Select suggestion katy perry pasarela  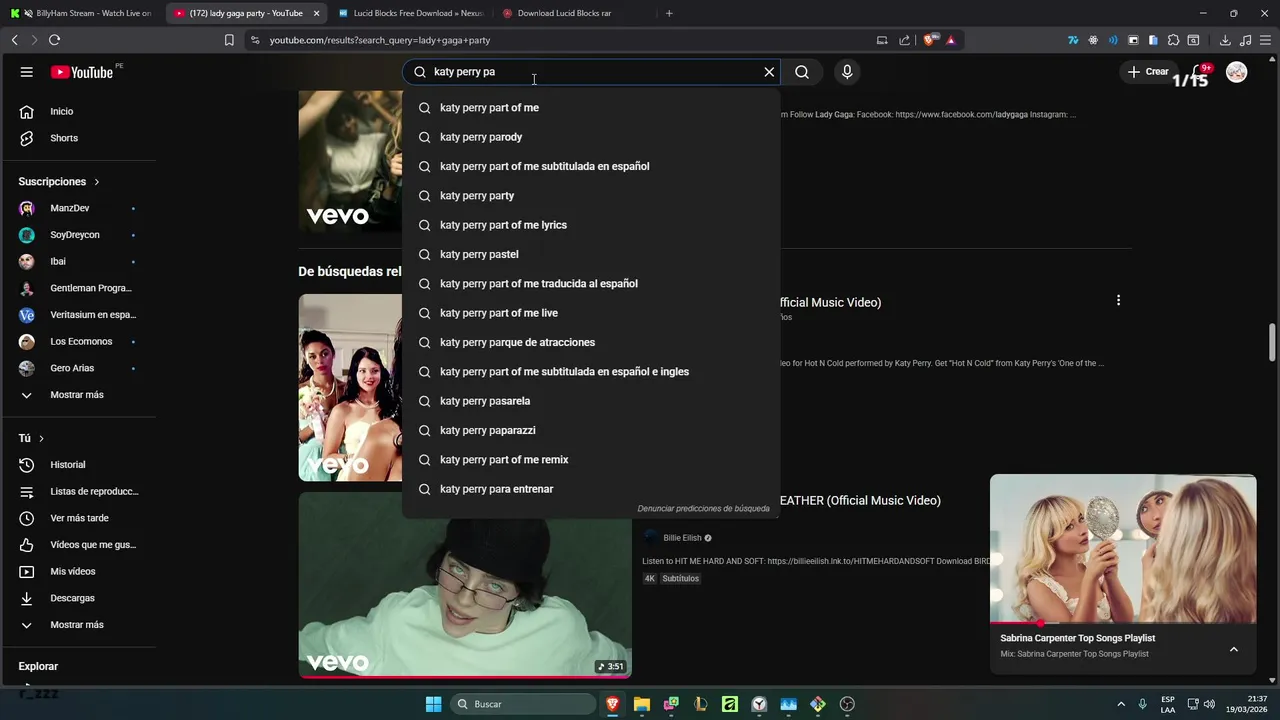point(591,401)
